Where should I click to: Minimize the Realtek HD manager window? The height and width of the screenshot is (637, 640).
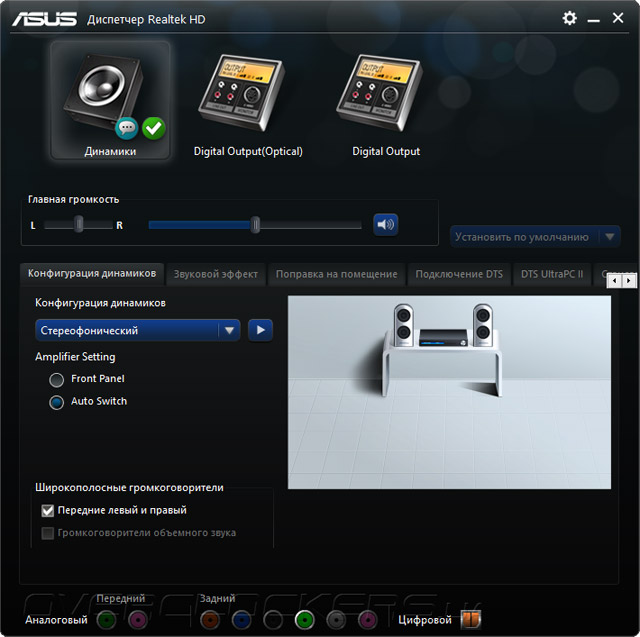[593, 19]
